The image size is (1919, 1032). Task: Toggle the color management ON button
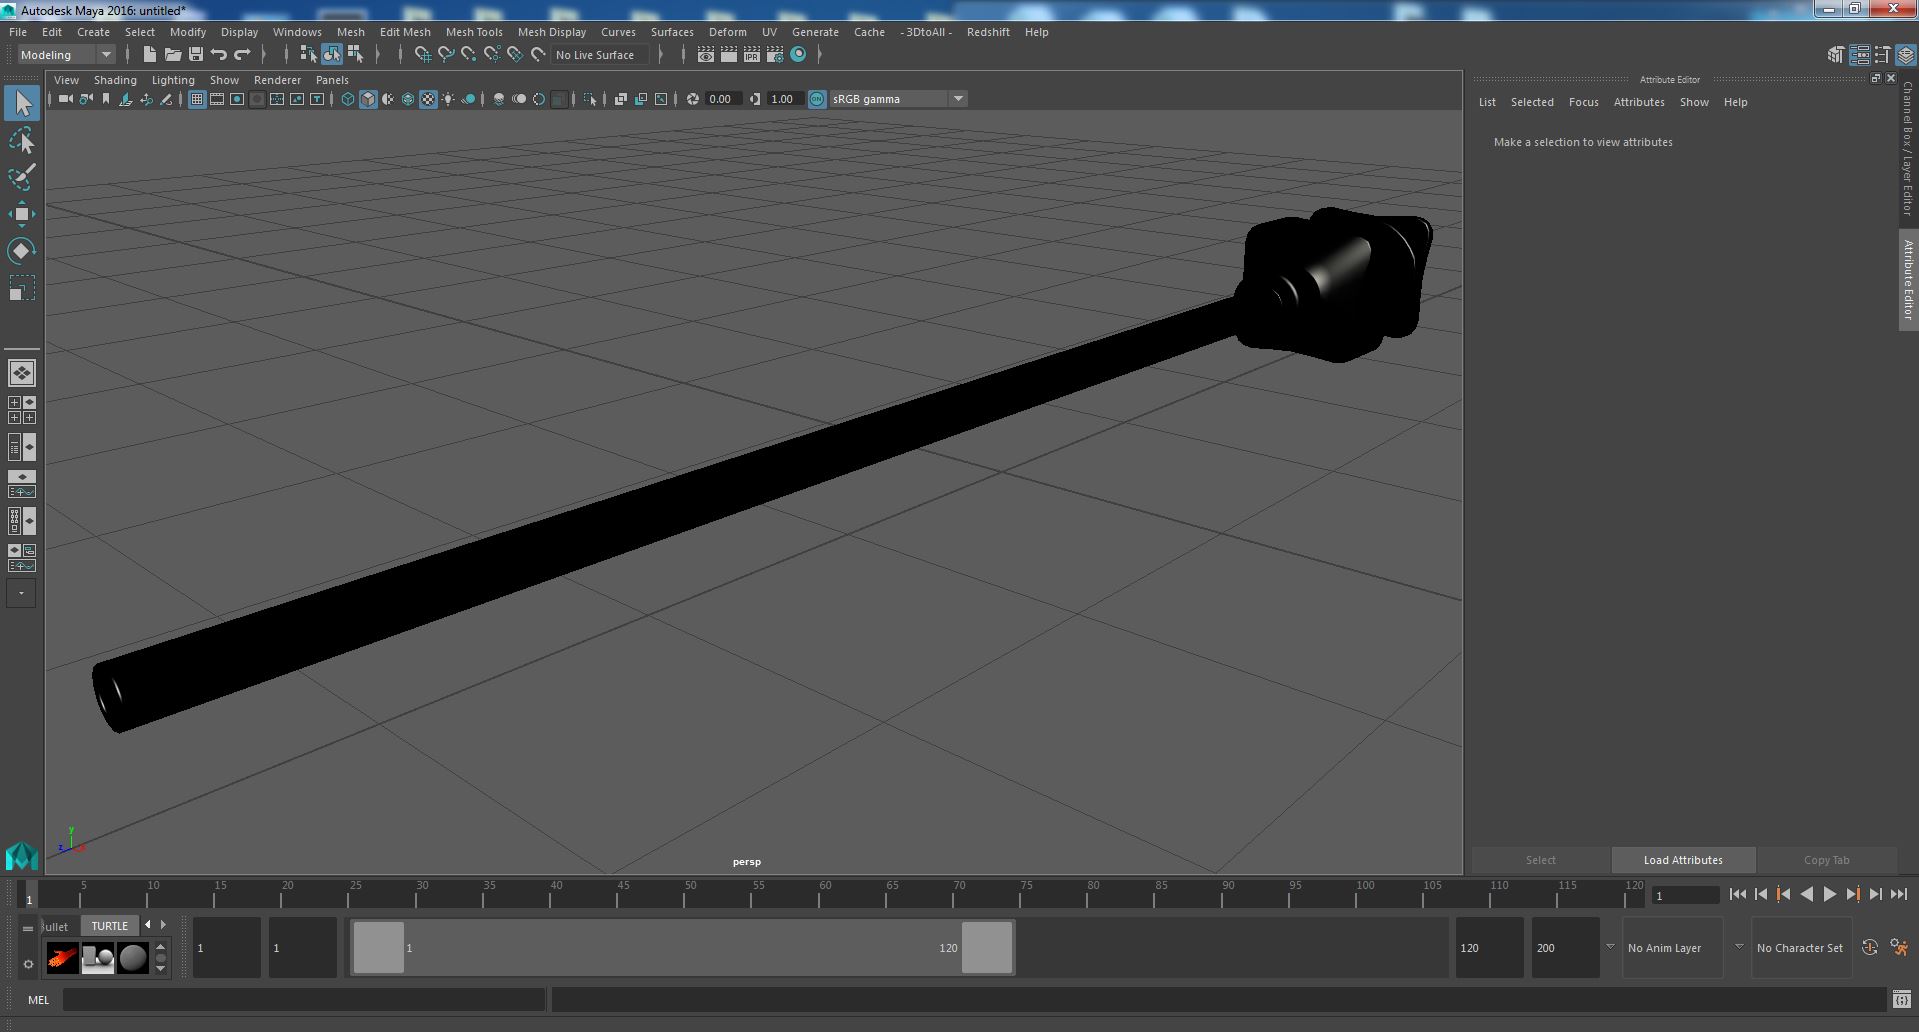click(817, 99)
